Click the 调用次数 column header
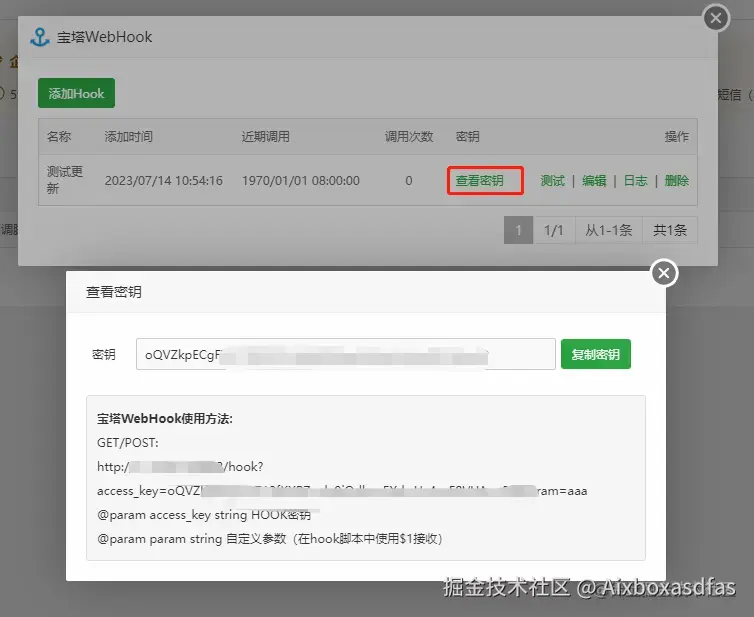The height and width of the screenshot is (617, 754). click(409, 137)
